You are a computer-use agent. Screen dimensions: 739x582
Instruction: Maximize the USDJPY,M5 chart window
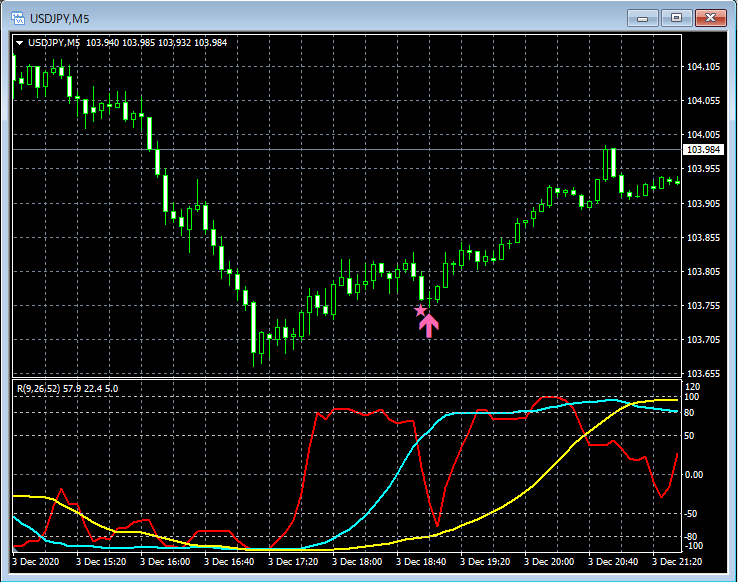(677, 17)
